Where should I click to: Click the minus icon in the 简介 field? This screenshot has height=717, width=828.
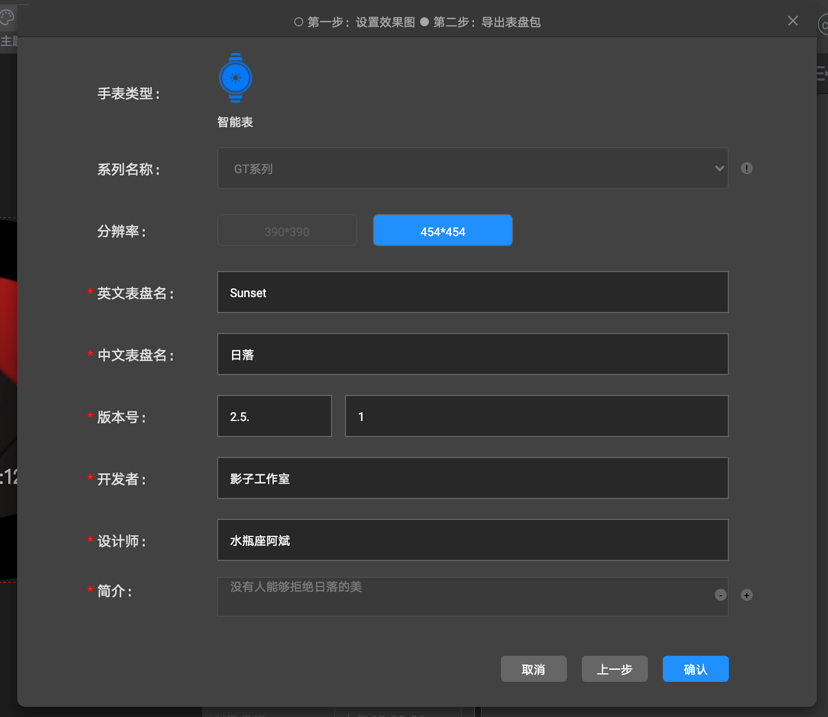(720, 595)
